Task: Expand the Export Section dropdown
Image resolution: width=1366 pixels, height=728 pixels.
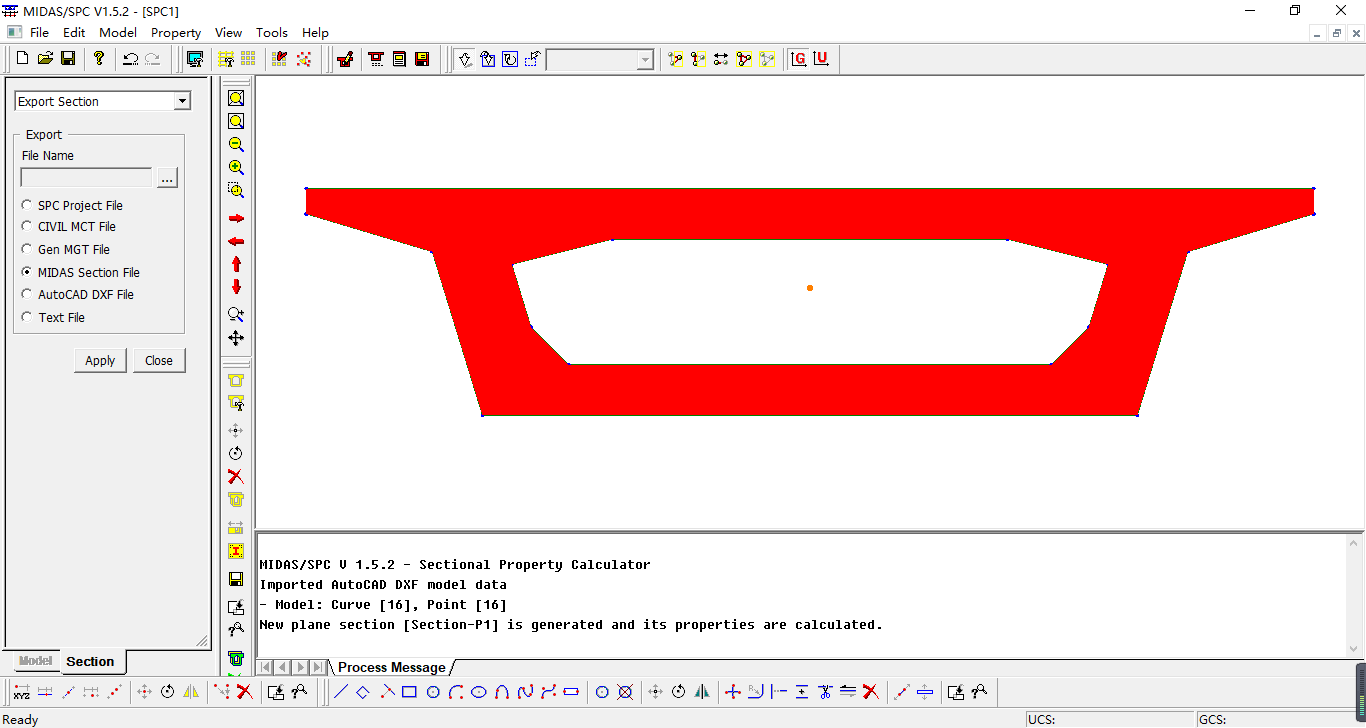Action: 181,101
